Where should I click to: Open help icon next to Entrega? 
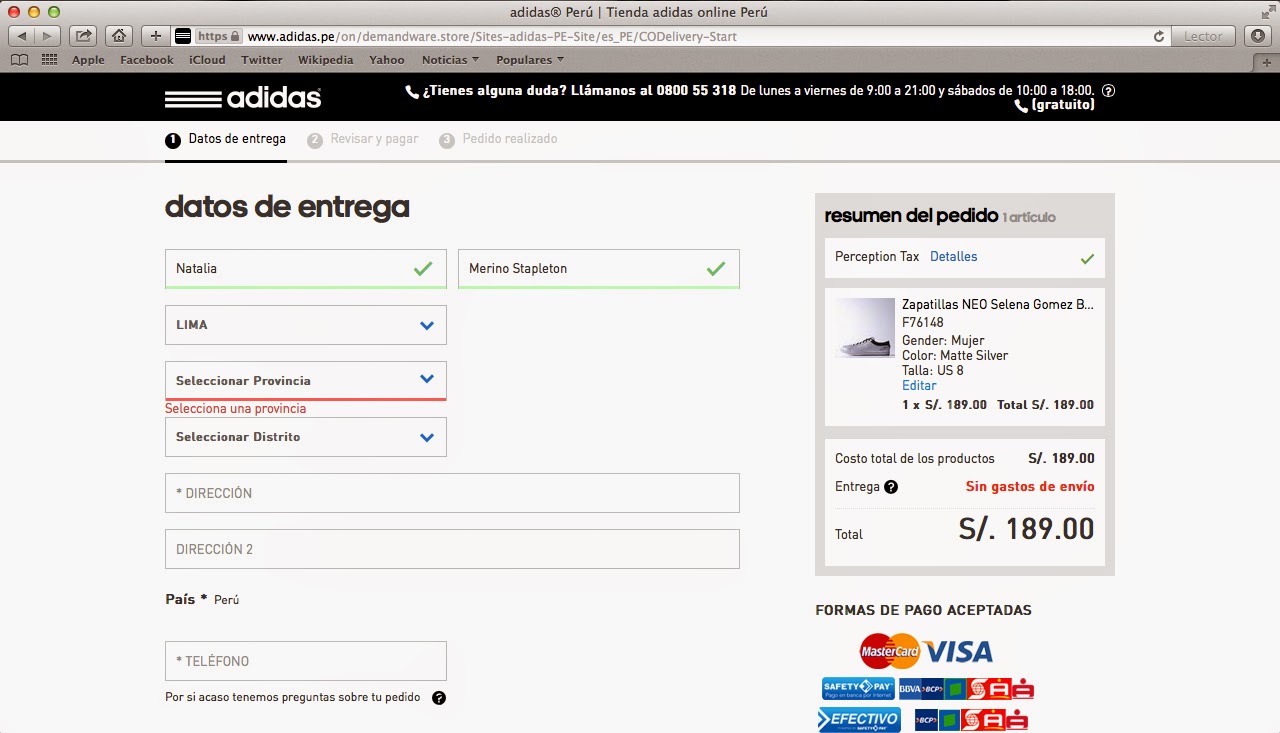[x=891, y=487]
